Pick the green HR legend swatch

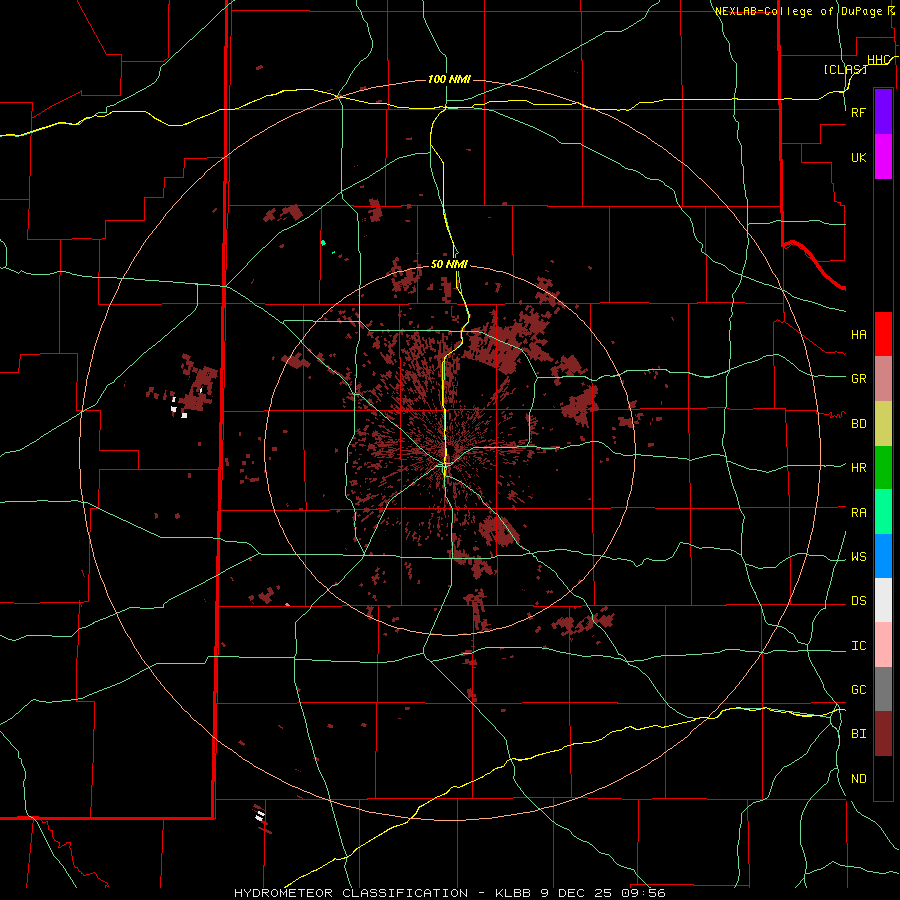click(883, 468)
